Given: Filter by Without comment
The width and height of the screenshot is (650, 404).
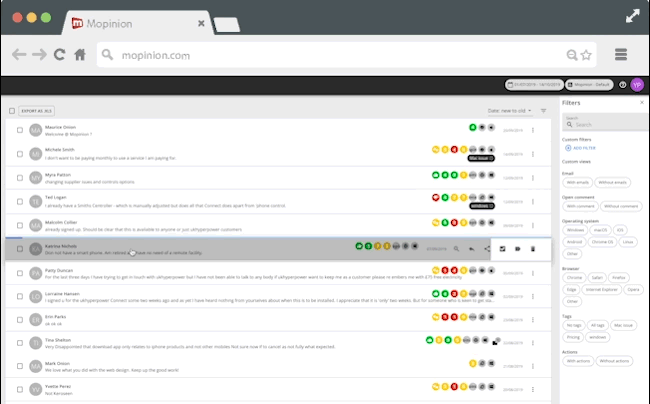Looking at the screenshot, I should [621, 206].
